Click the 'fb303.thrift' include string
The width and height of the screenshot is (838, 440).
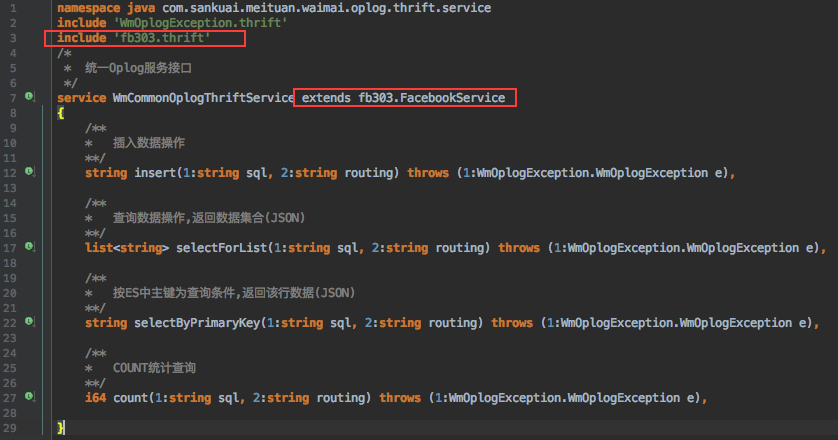tap(162, 38)
